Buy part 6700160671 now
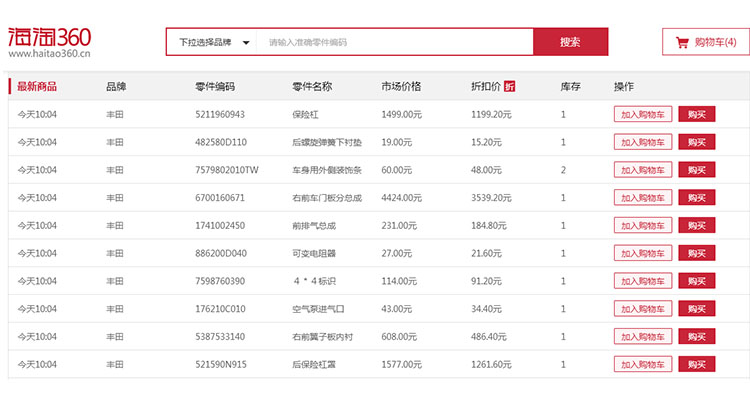The height and width of the screenshot is (398, 750). [696, 198]
